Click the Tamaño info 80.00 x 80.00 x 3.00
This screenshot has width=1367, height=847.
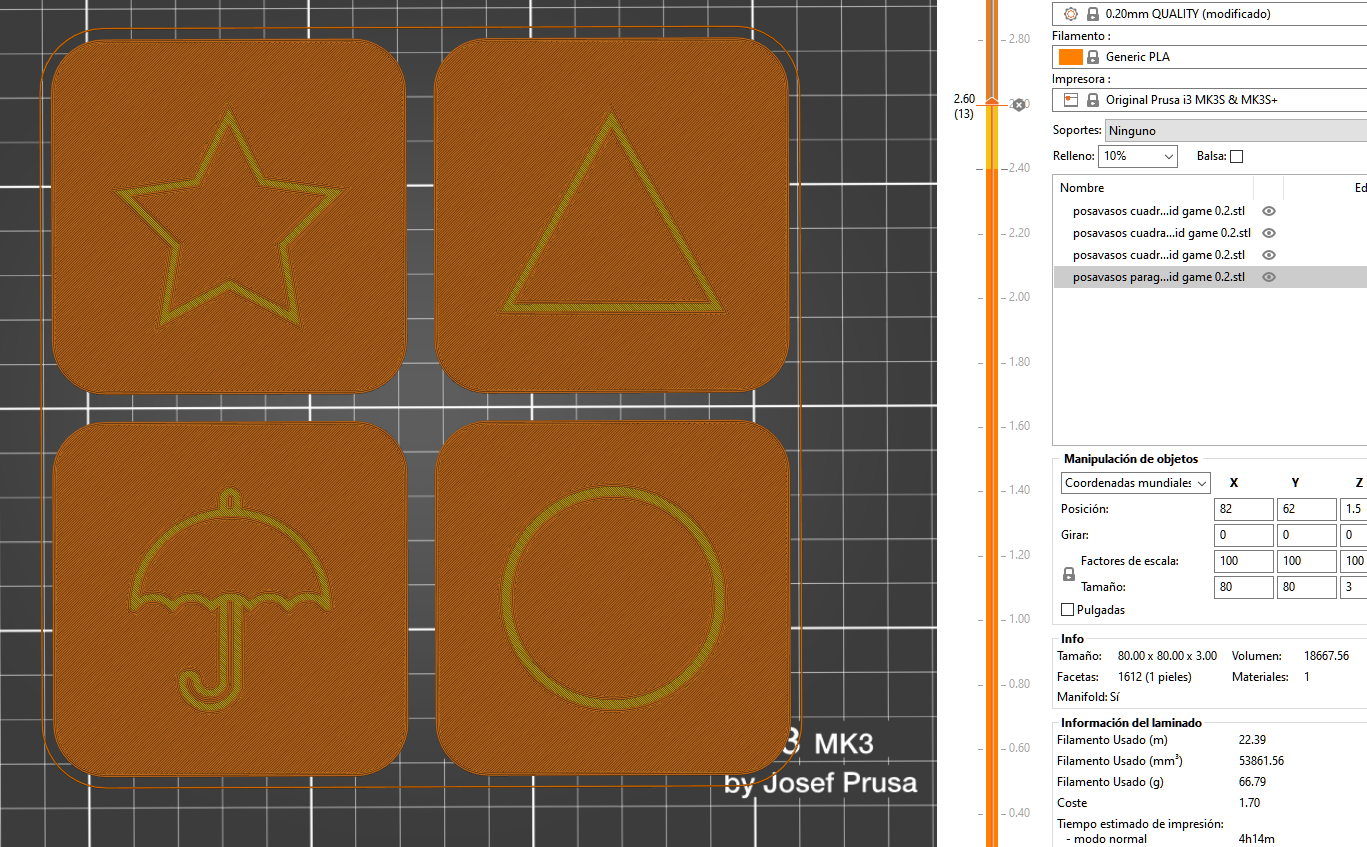click(1167, 656)
